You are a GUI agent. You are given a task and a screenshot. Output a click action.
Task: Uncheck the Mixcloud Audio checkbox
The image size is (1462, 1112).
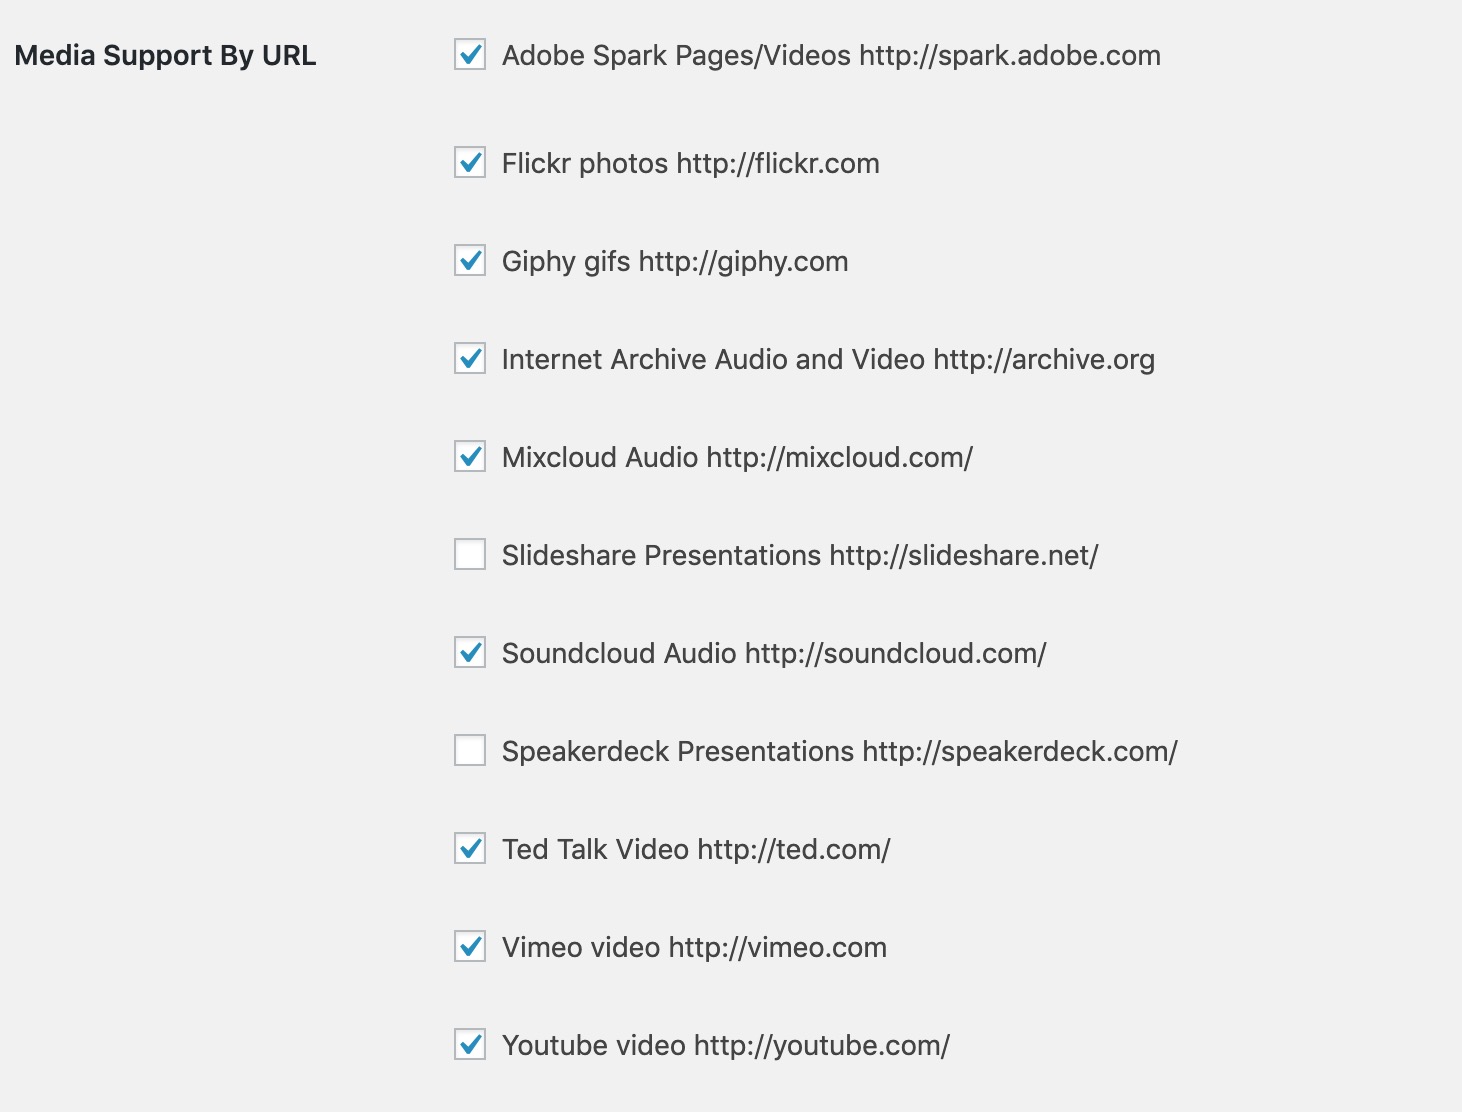pyautogui.click(x=470, y=457)
